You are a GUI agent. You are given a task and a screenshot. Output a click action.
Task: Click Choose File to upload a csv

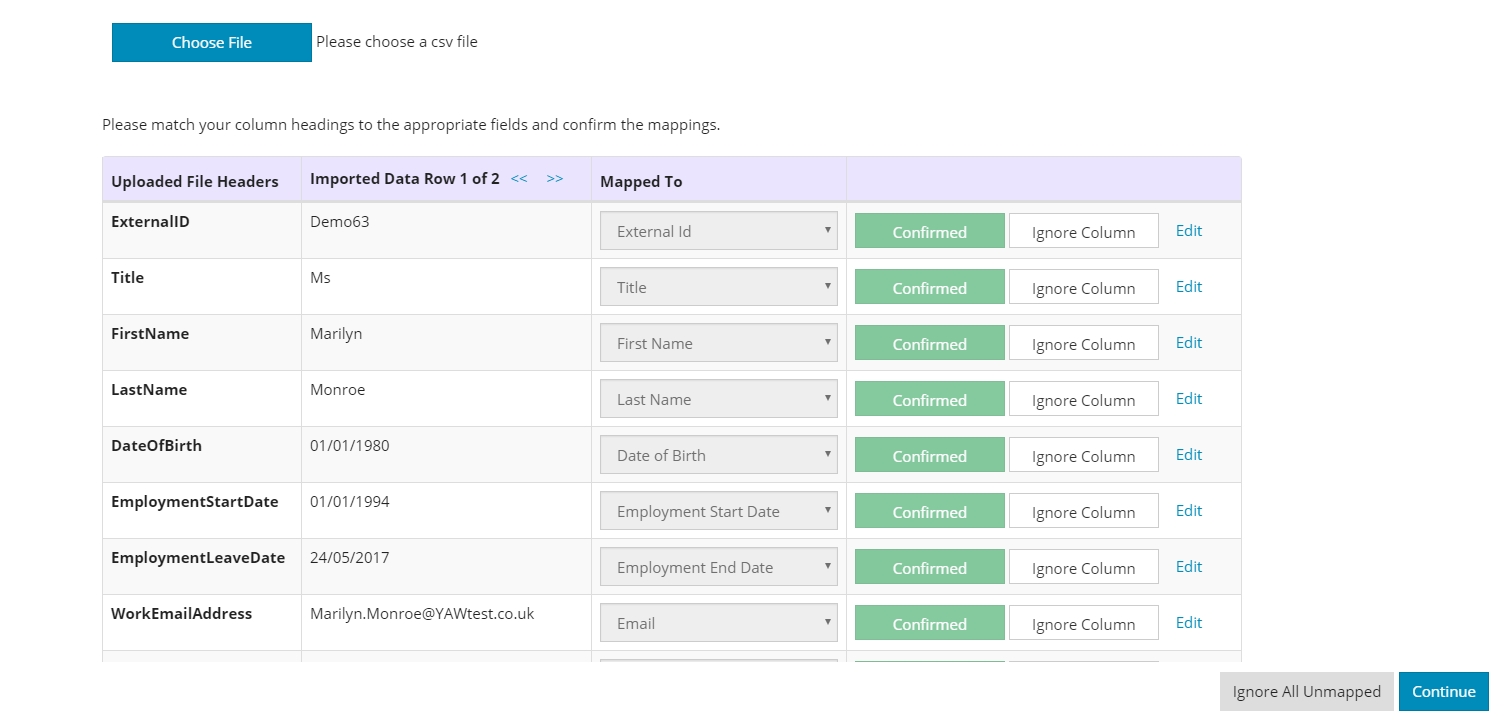click(x=211, y=42)
